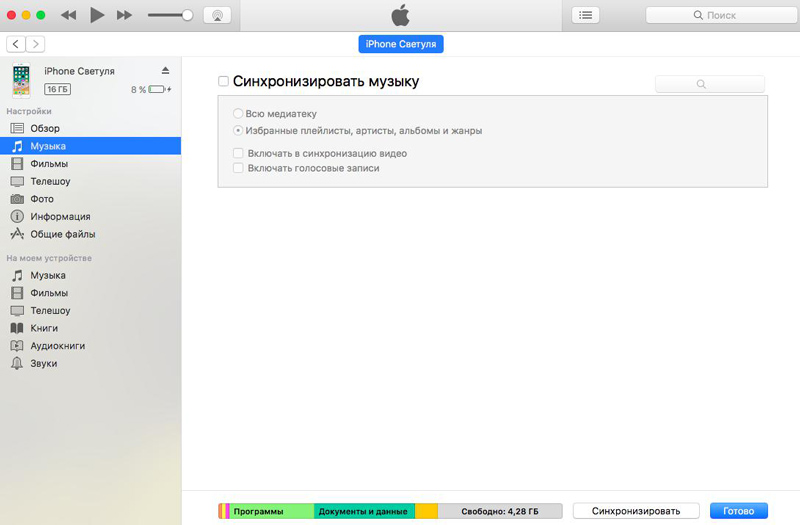Click the Книги book icon
Image resolution: width=800 pixels, height=525 pixels.
tap(17, 328)
